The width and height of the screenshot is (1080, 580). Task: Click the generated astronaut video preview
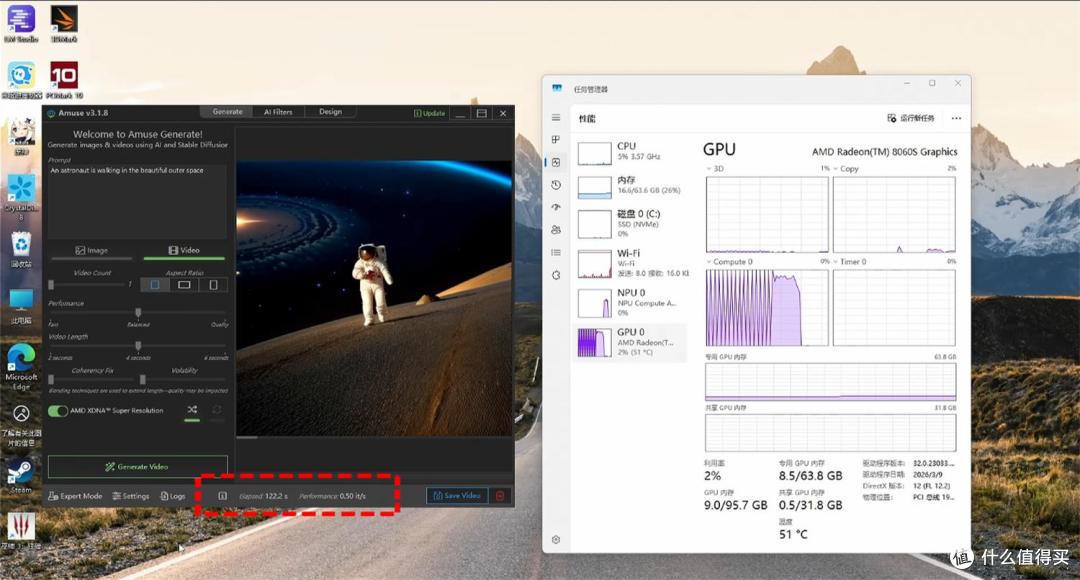375,298
